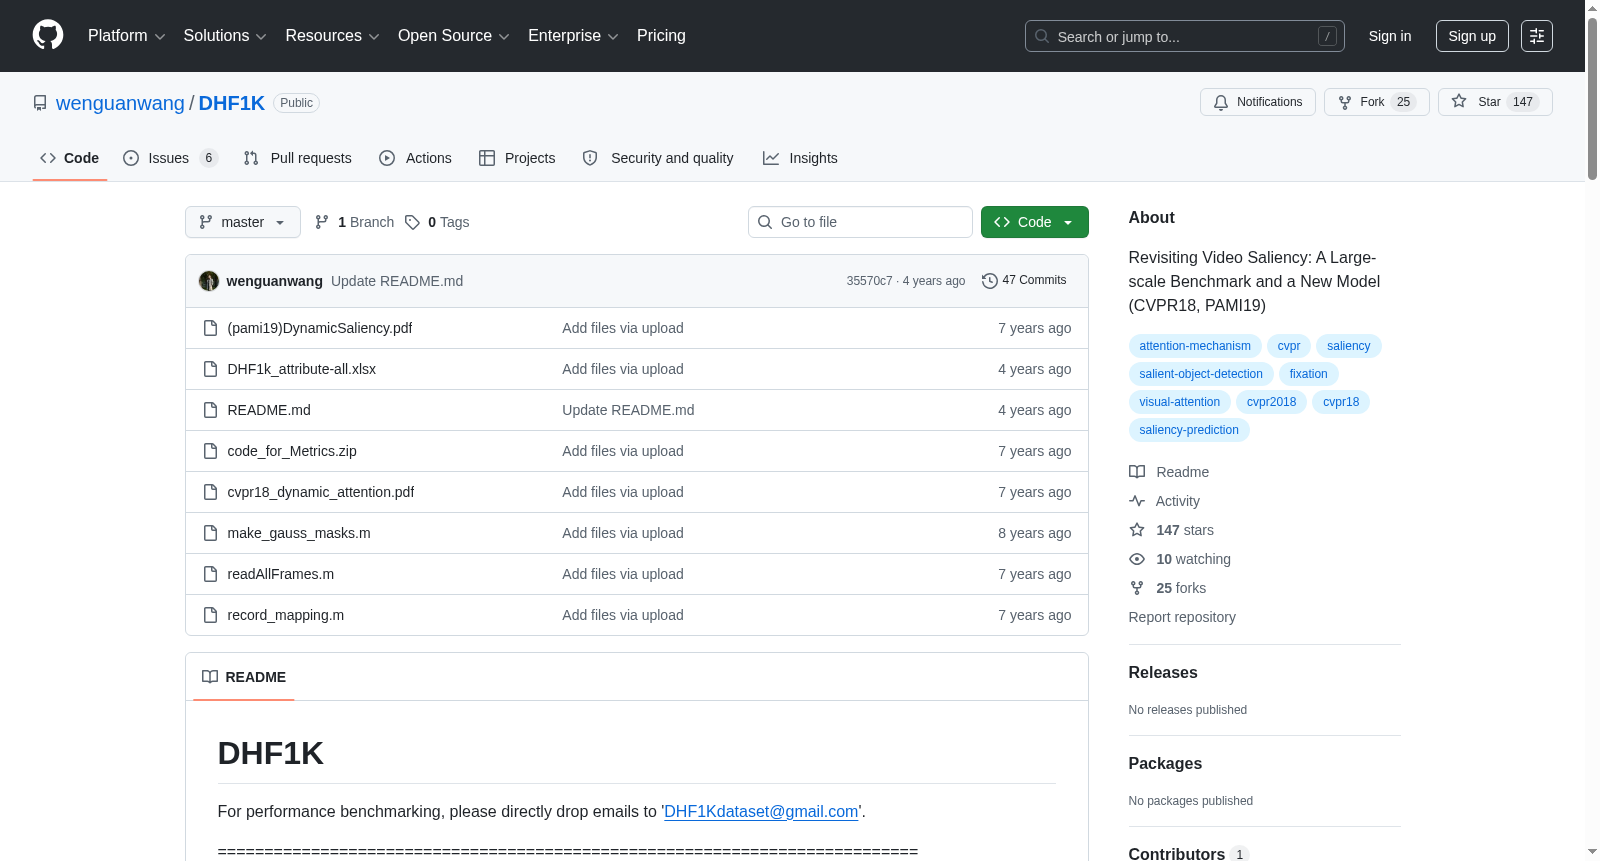
Task: Click the visual-attention topic tag
Action: click(1180, 402)
